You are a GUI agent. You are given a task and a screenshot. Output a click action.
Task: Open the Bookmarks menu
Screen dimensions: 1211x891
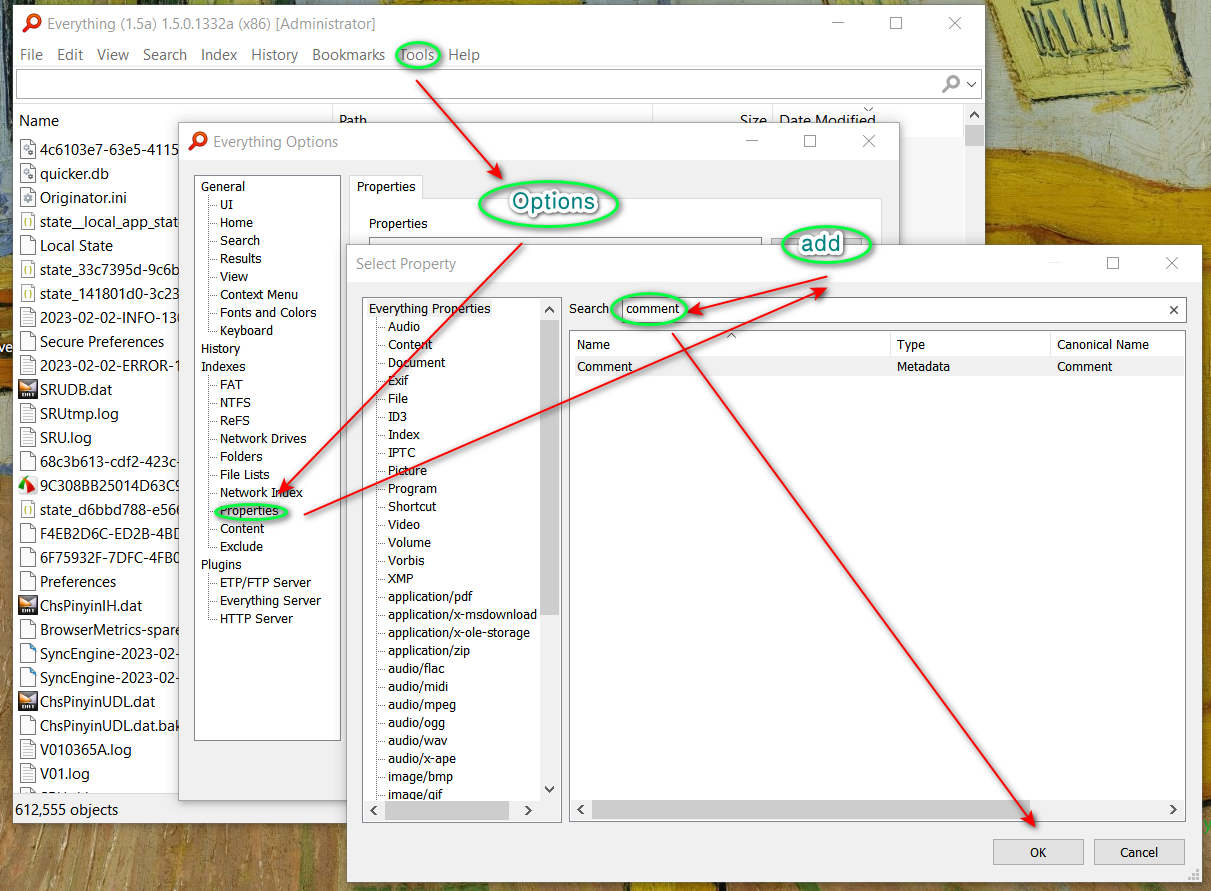(x=348, y=55)
